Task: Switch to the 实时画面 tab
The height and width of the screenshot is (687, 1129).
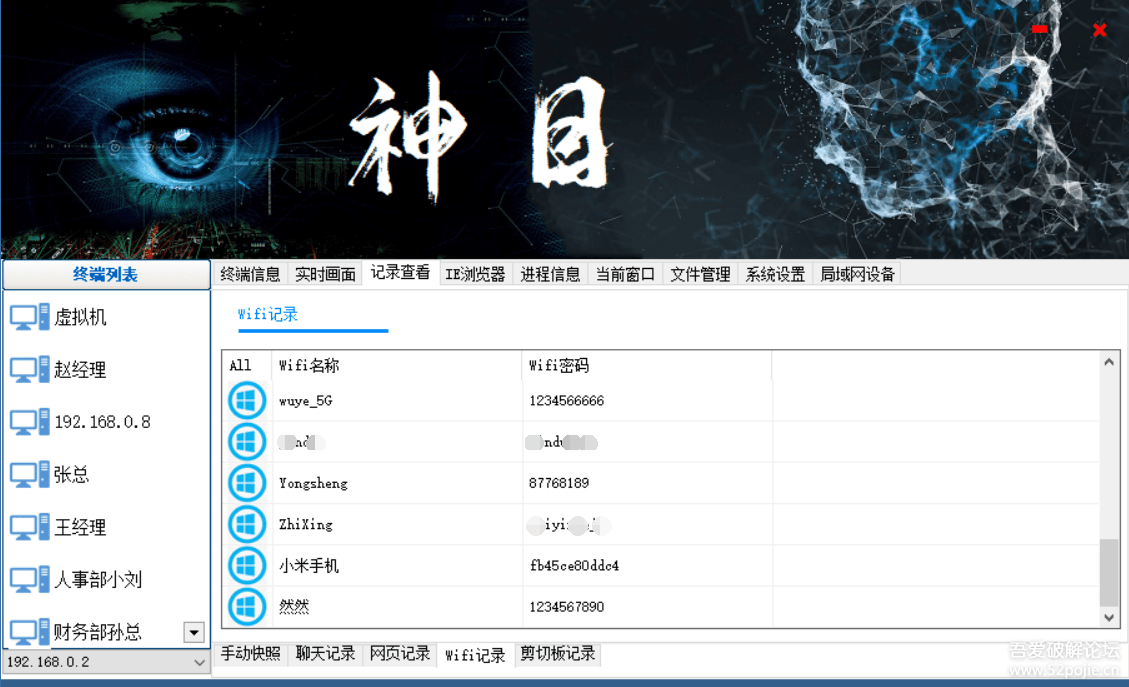Action: (324, 272)
